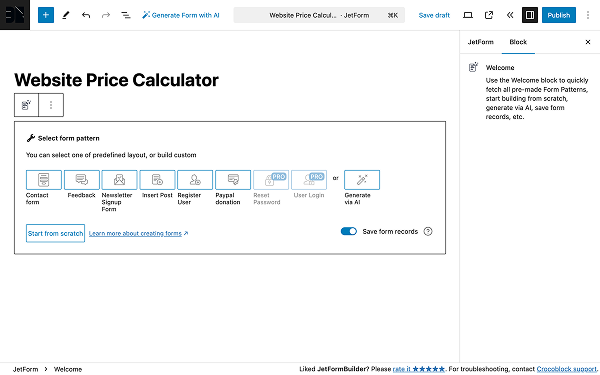This screenshot has width=600, height=375.
Task: Open the laptop preview device icon
Action: click(x=468, y=15)
